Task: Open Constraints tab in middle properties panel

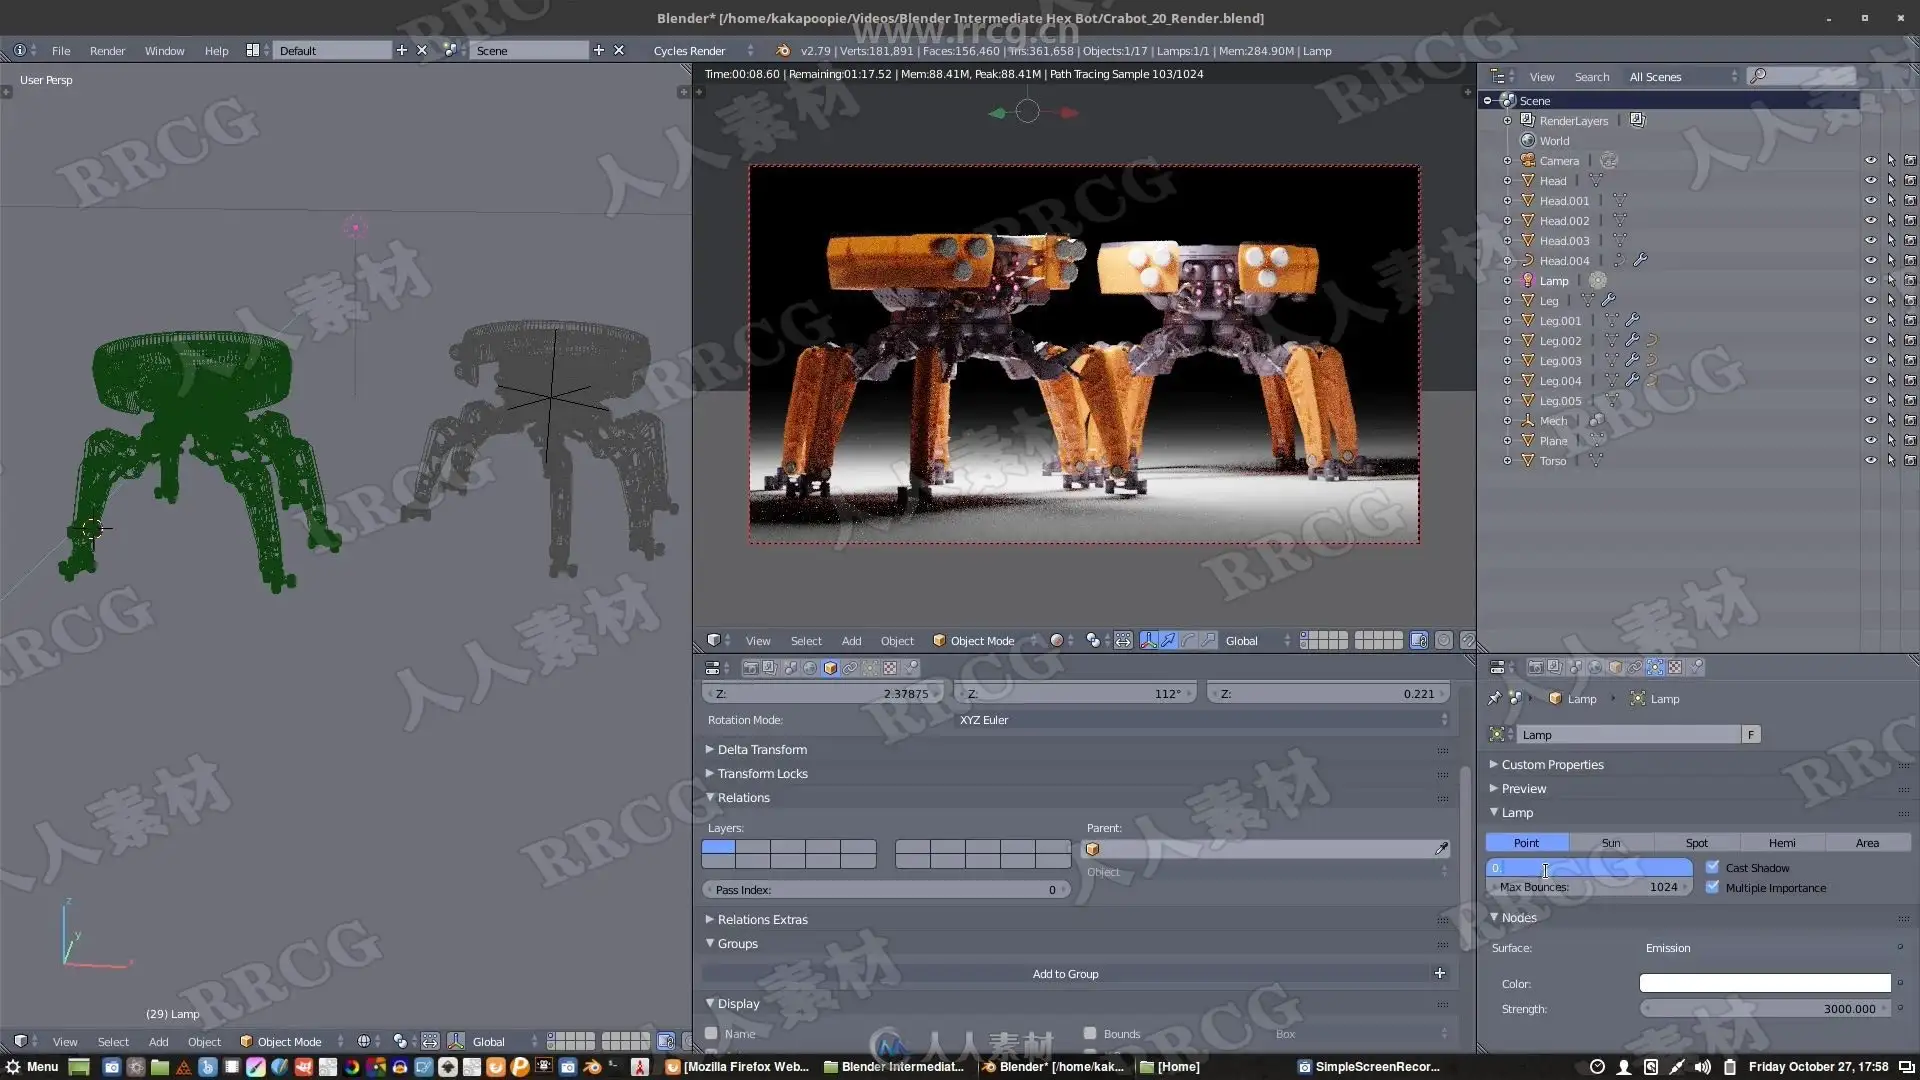Action: [x=850, y=668]
